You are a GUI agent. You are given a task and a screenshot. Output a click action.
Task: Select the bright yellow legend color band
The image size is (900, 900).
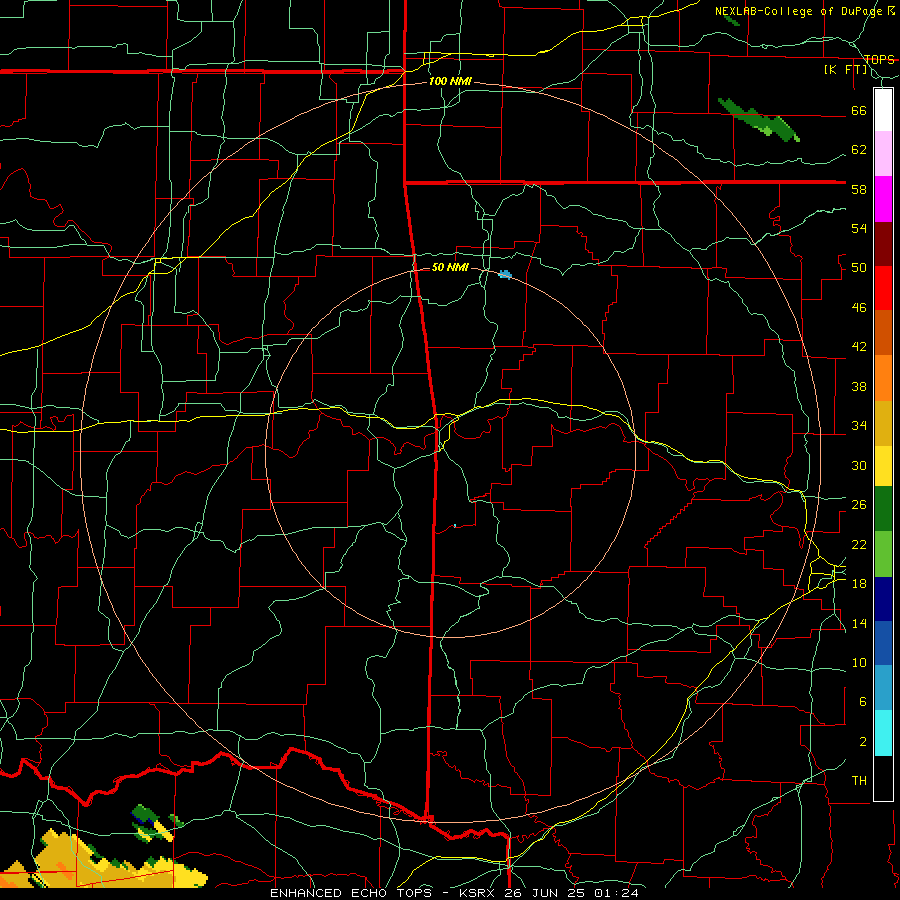coord(883,465)
